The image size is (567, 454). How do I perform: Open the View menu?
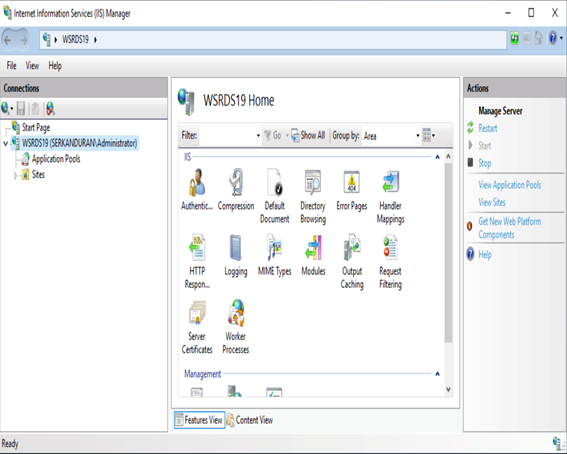32,66
